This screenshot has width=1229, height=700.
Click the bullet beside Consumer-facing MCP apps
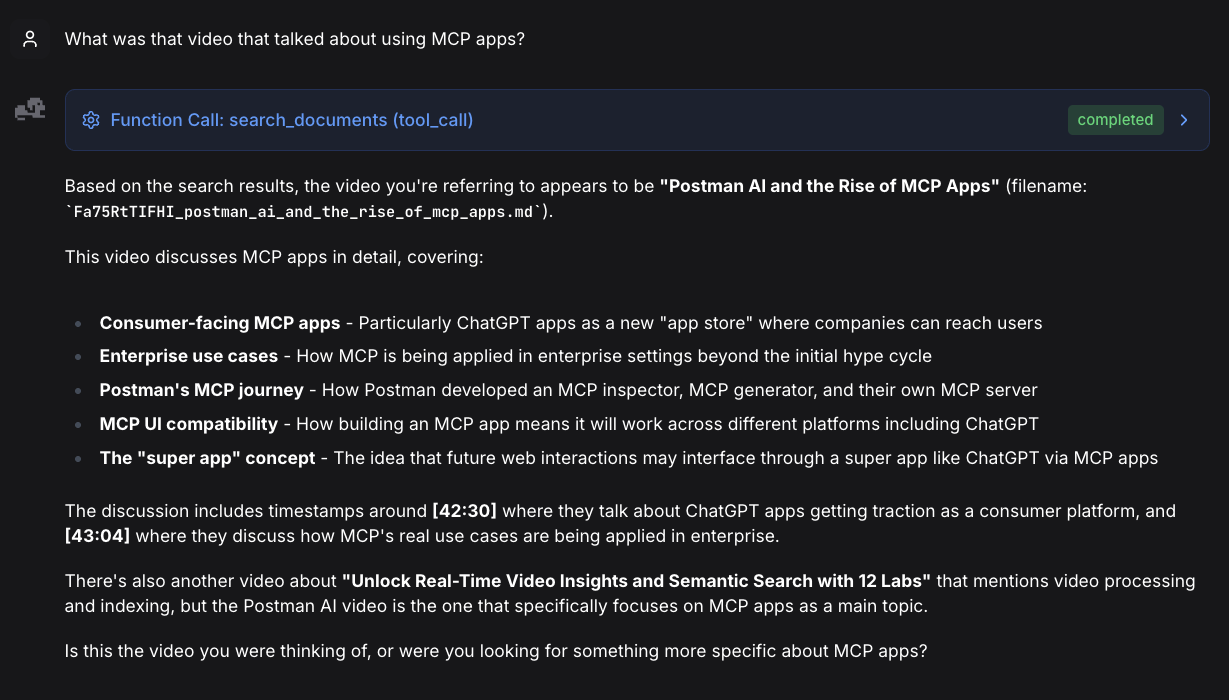point(77,323)
